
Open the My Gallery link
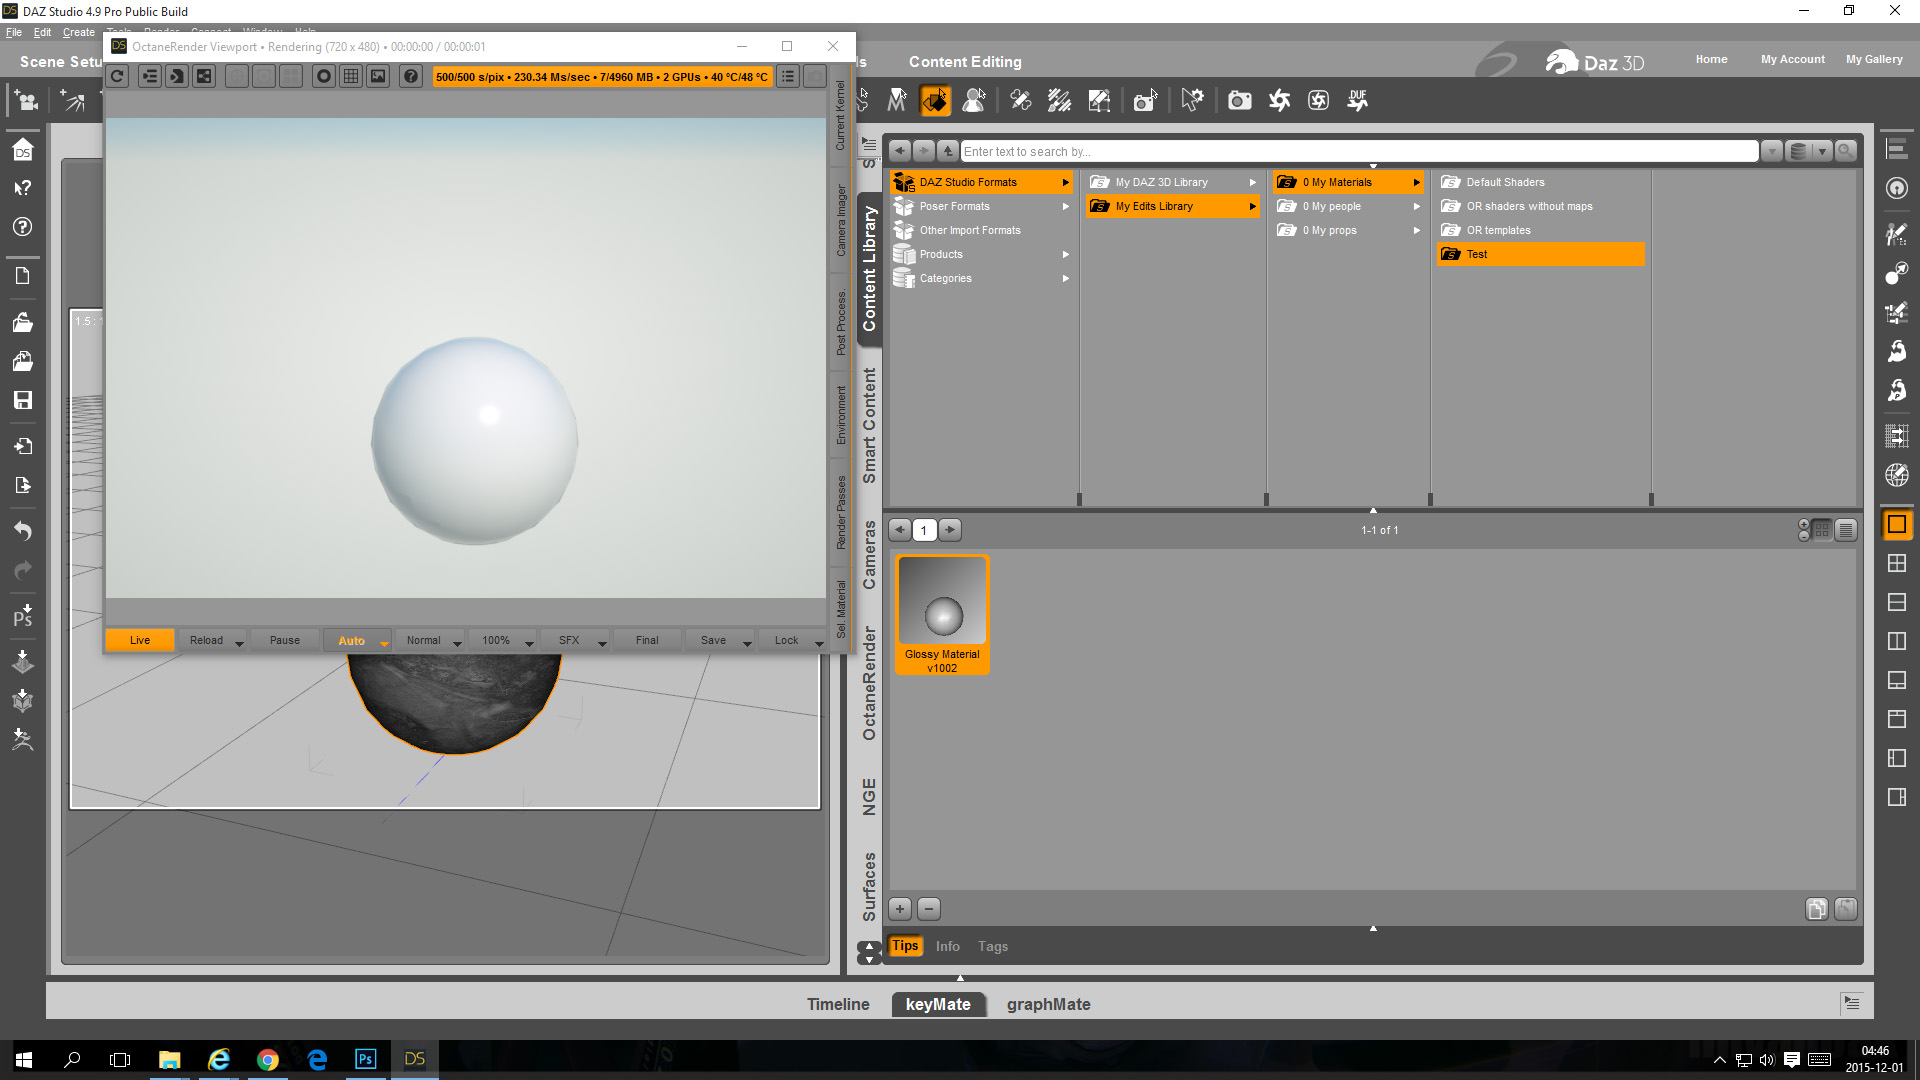pos(1873,59)
